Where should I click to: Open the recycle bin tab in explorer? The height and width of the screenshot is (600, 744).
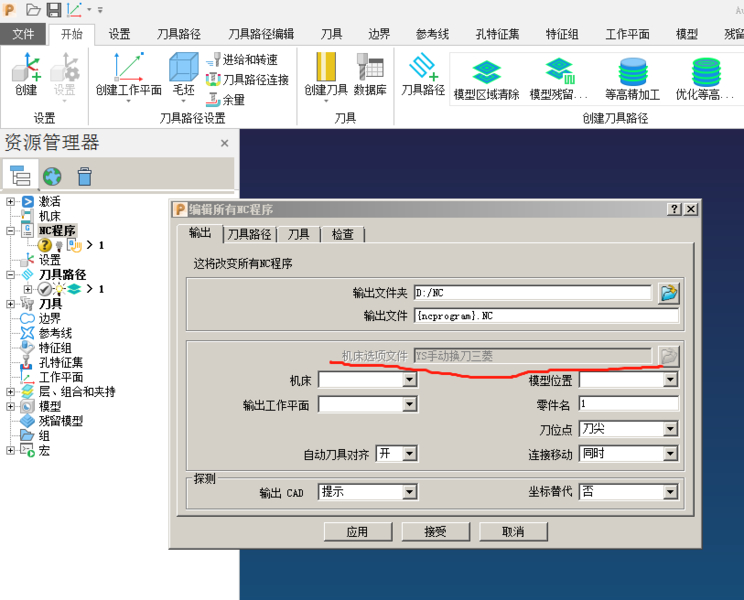[x=84, y=176]
